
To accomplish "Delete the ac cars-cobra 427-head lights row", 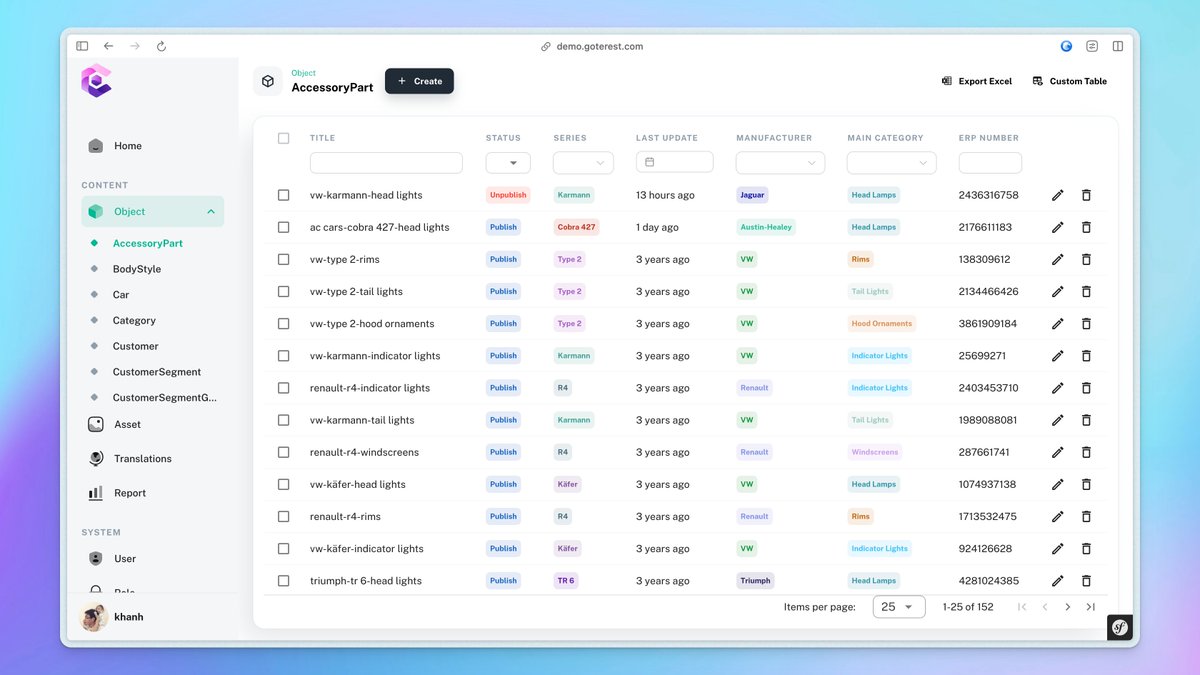I will pyautogui.click(x=1086, y=227).
